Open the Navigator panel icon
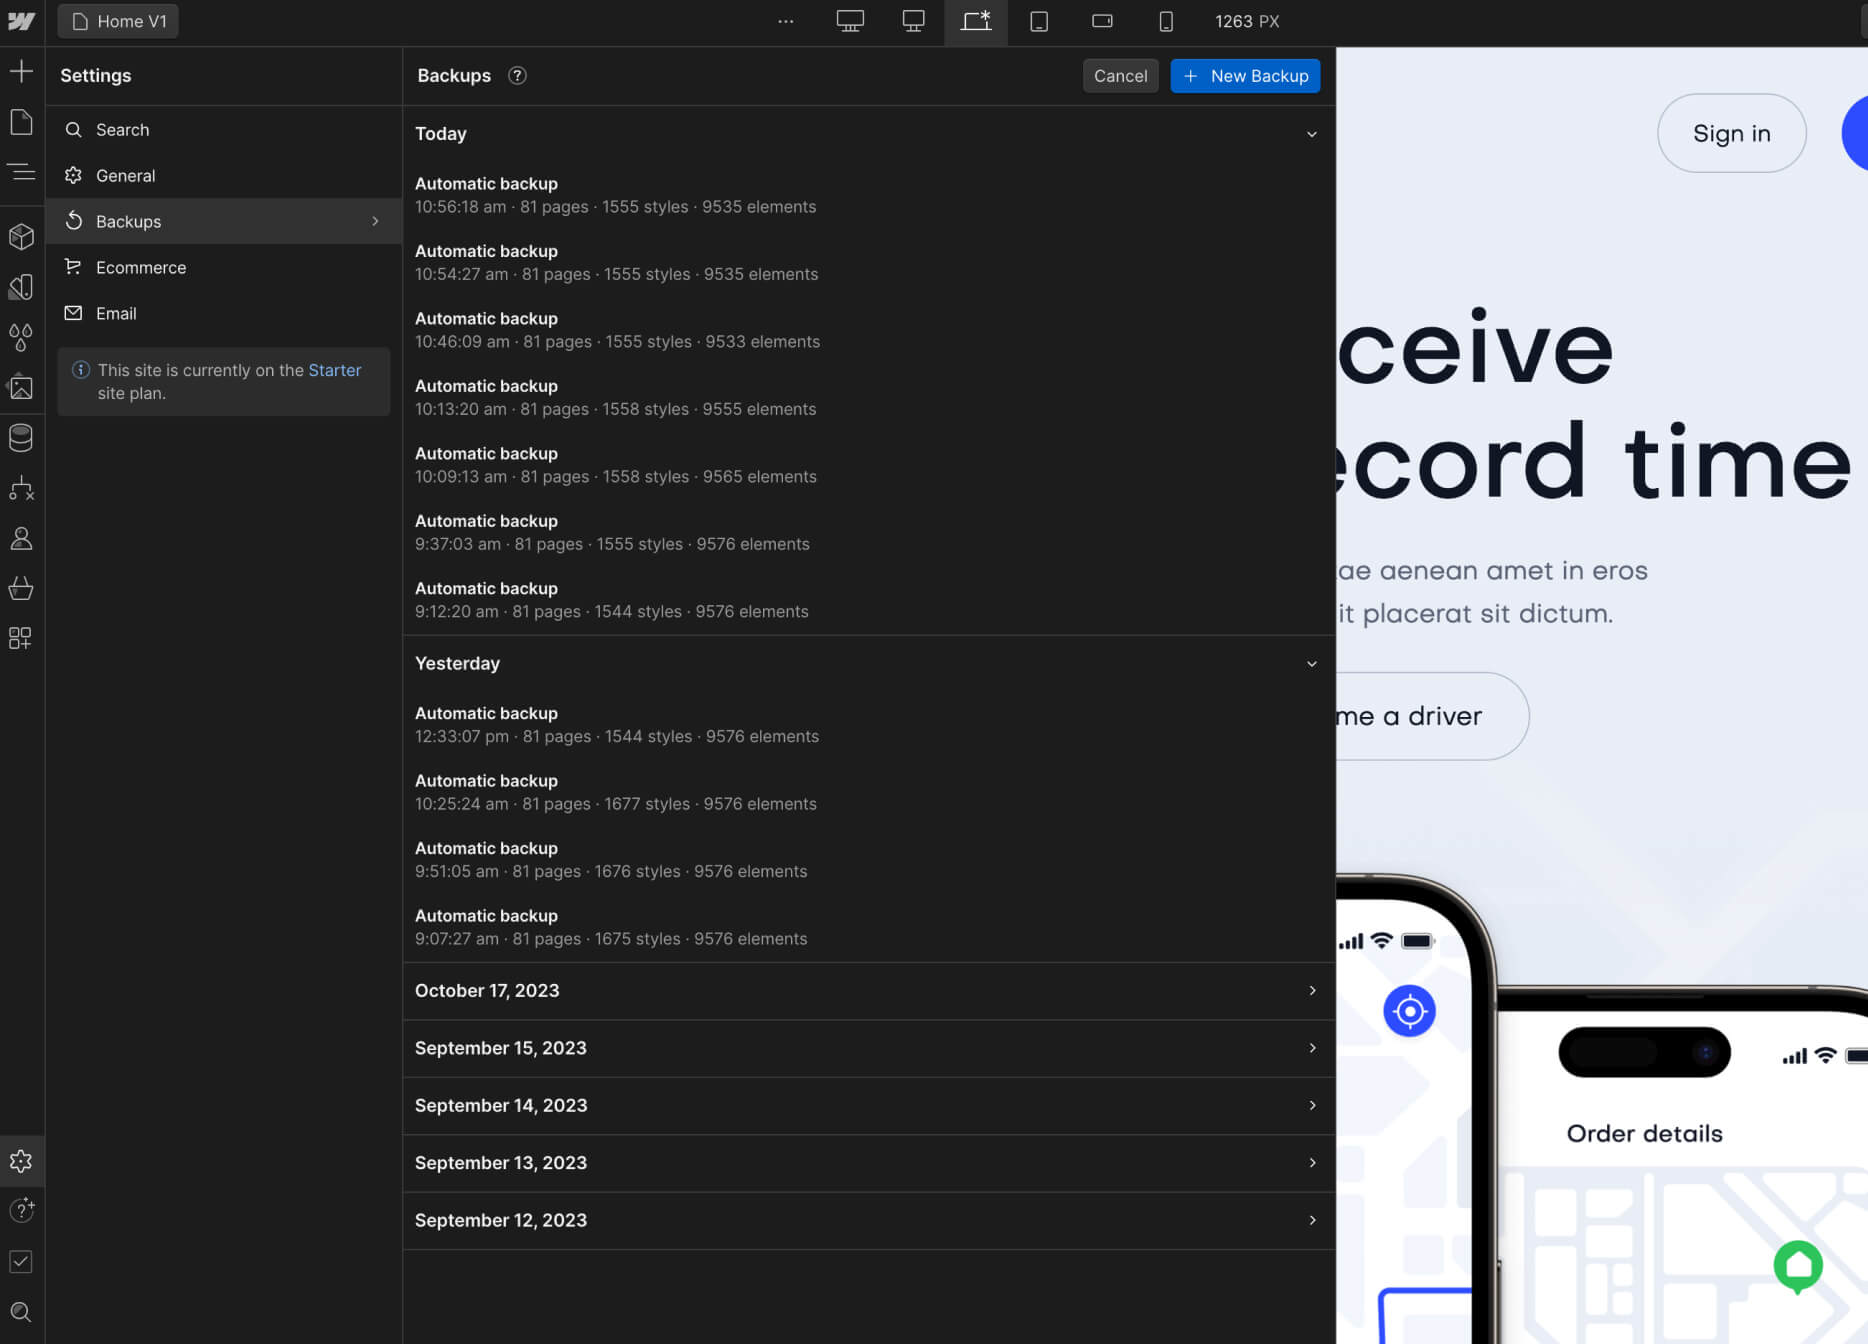The height and width of the screenshot is (1344, 1868). point(21,172)
